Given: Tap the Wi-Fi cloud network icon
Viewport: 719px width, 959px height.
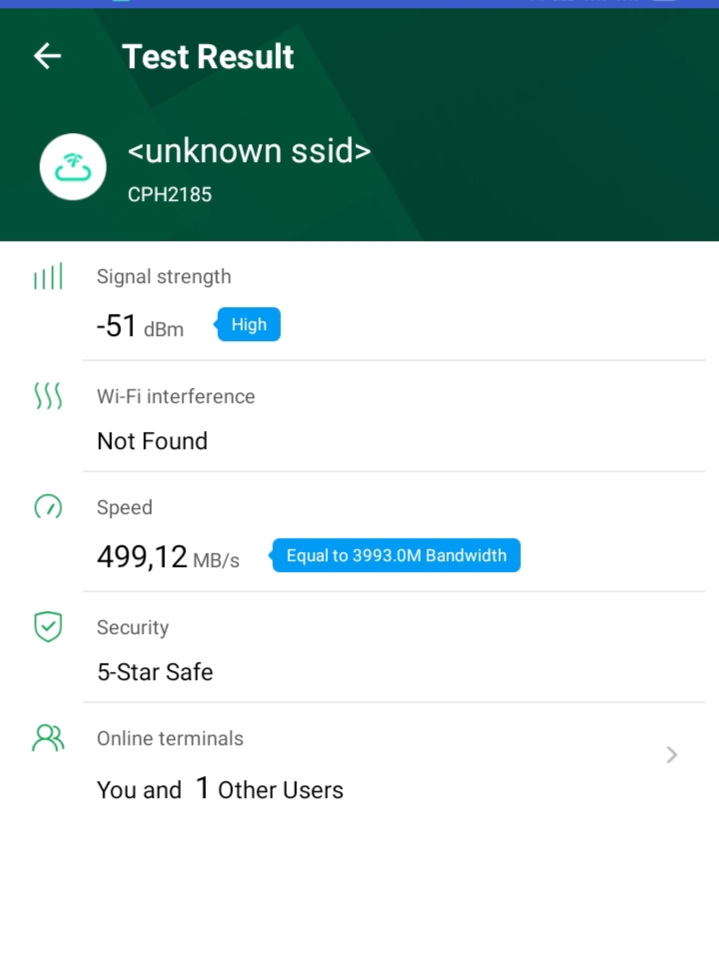Looking at the screenshot, I should [x=73, y=168].
